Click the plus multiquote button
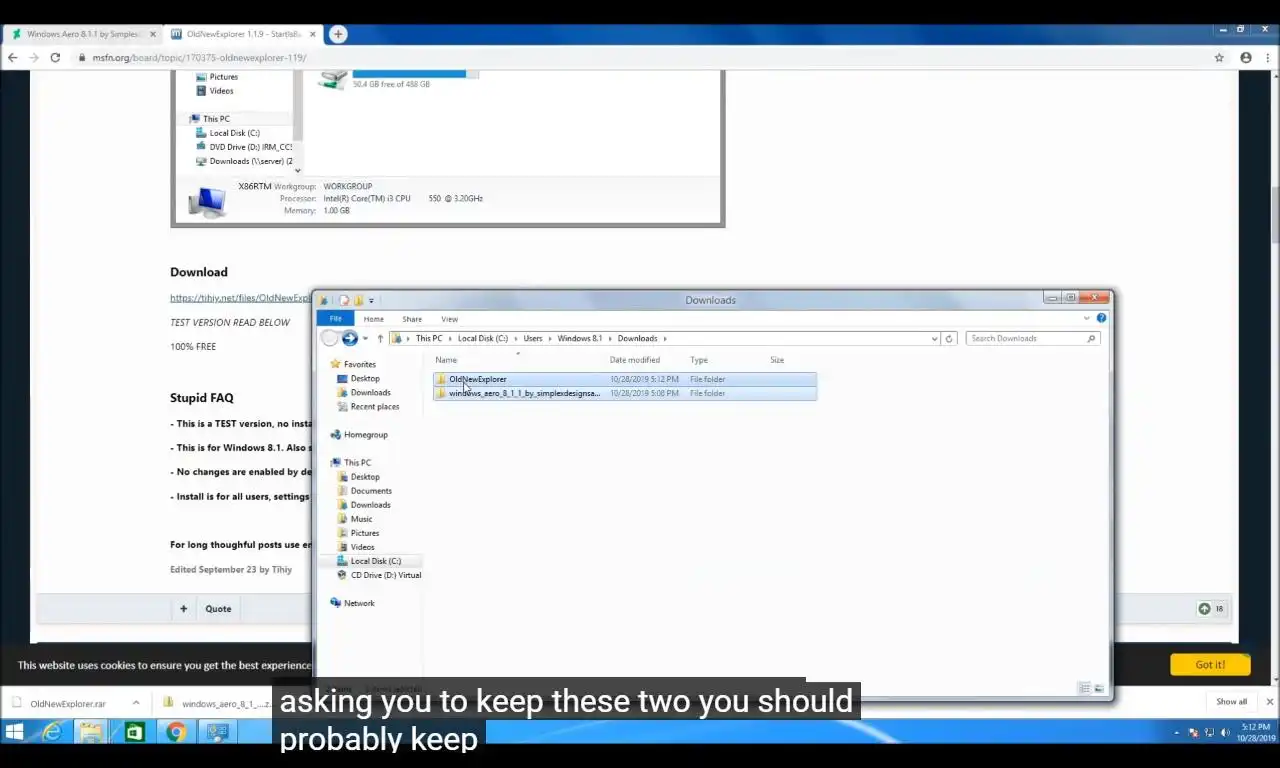This screenshot has height=768, width=1280. click(183, 608)
